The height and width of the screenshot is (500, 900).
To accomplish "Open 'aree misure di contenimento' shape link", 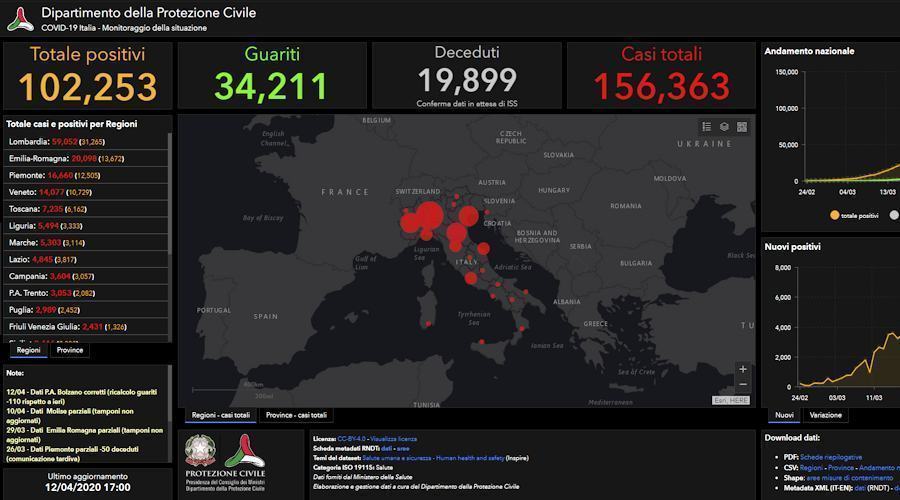I will (x=849, y=478).
